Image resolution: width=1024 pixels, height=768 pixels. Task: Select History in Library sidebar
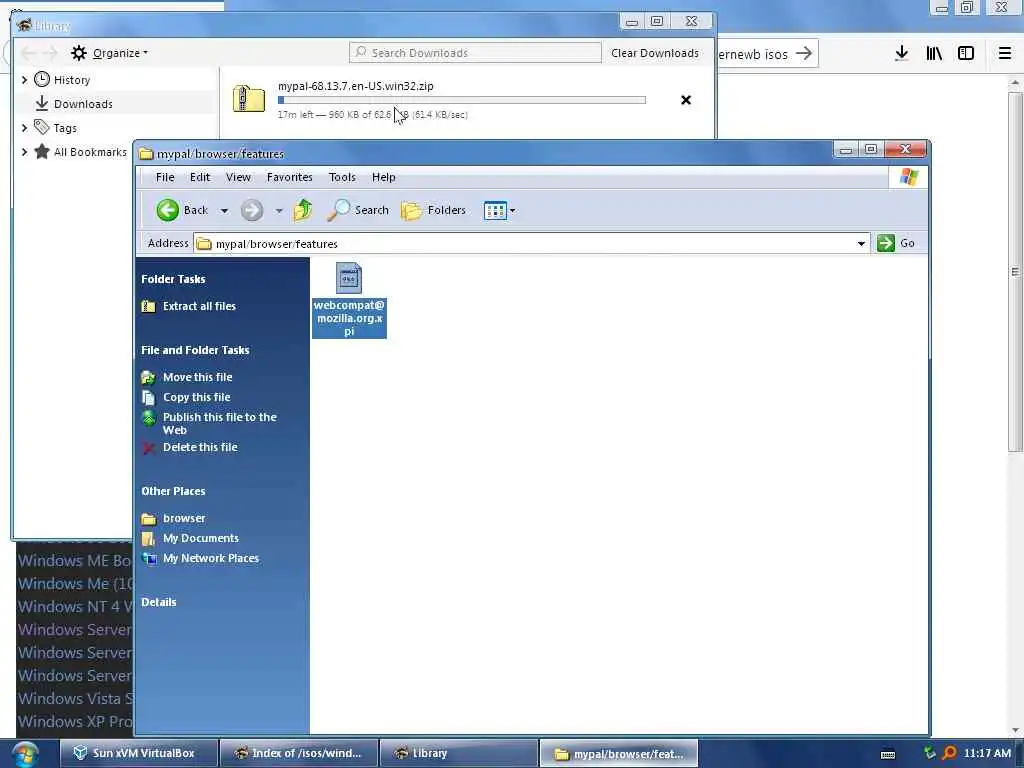pyautogui.click(x=72, y=80)
